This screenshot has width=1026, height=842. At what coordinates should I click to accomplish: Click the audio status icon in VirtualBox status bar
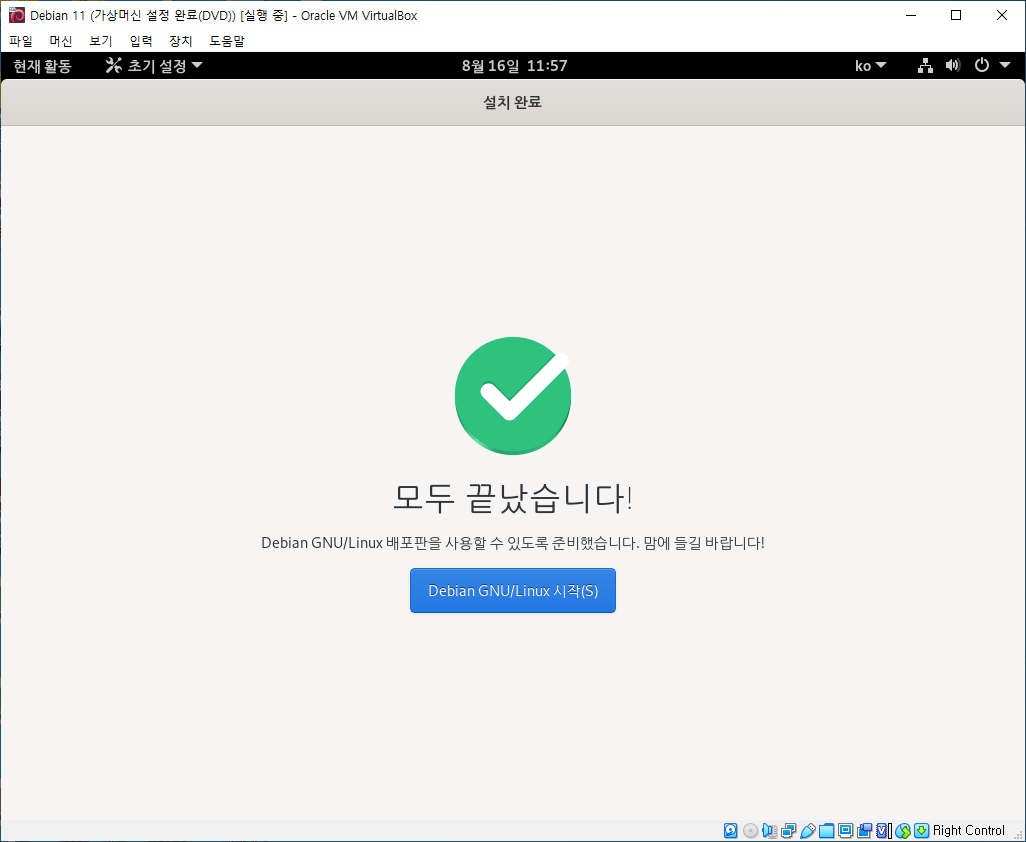[x=770, y=830]
